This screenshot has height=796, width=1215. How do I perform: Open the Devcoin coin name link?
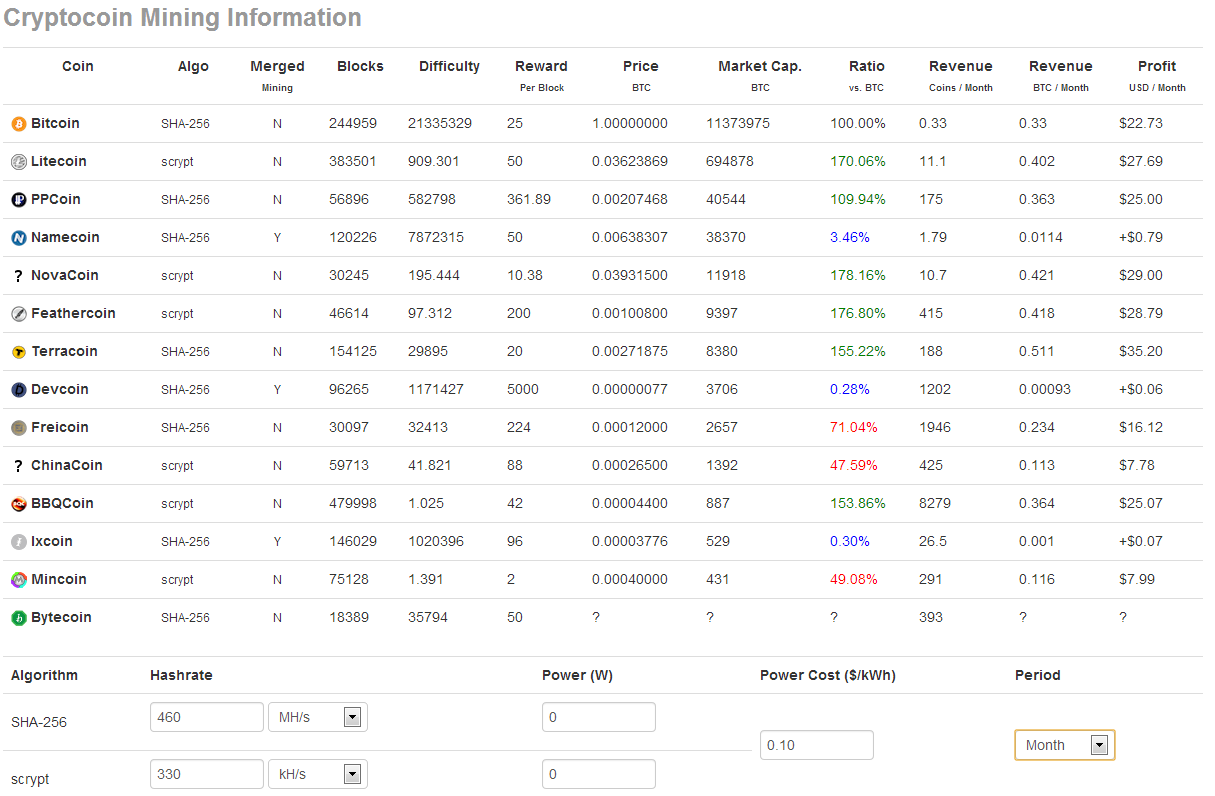60,389
